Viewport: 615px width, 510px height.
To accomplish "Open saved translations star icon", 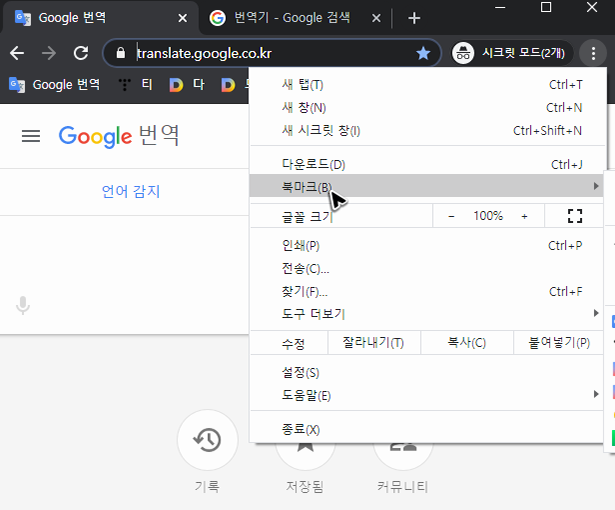I will [305, 446].
